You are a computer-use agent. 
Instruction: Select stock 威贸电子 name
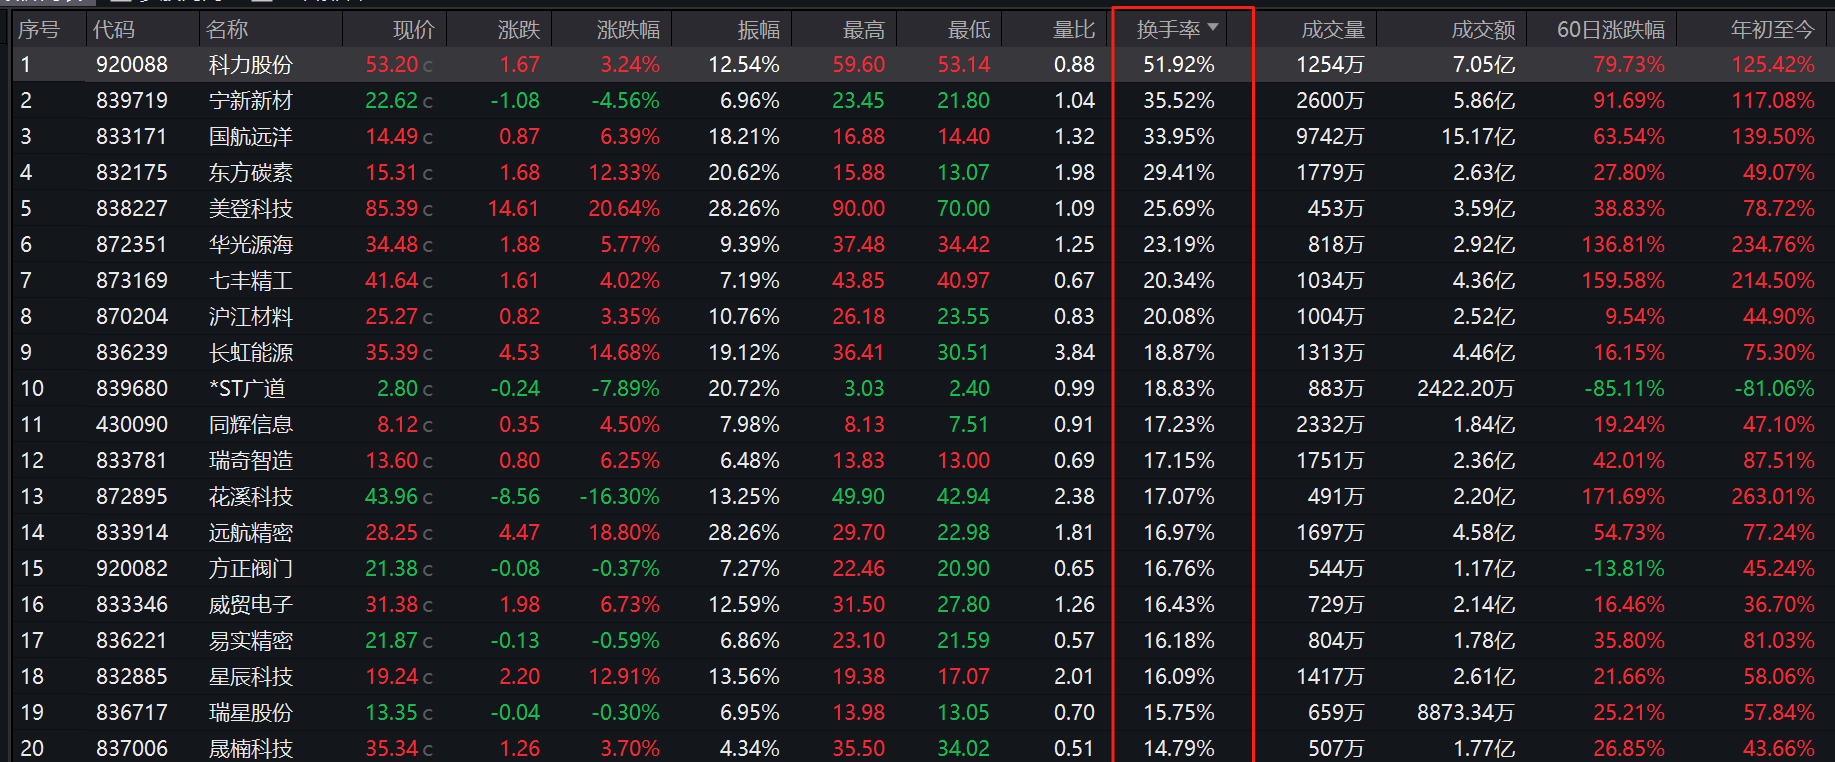click(251, 605)
